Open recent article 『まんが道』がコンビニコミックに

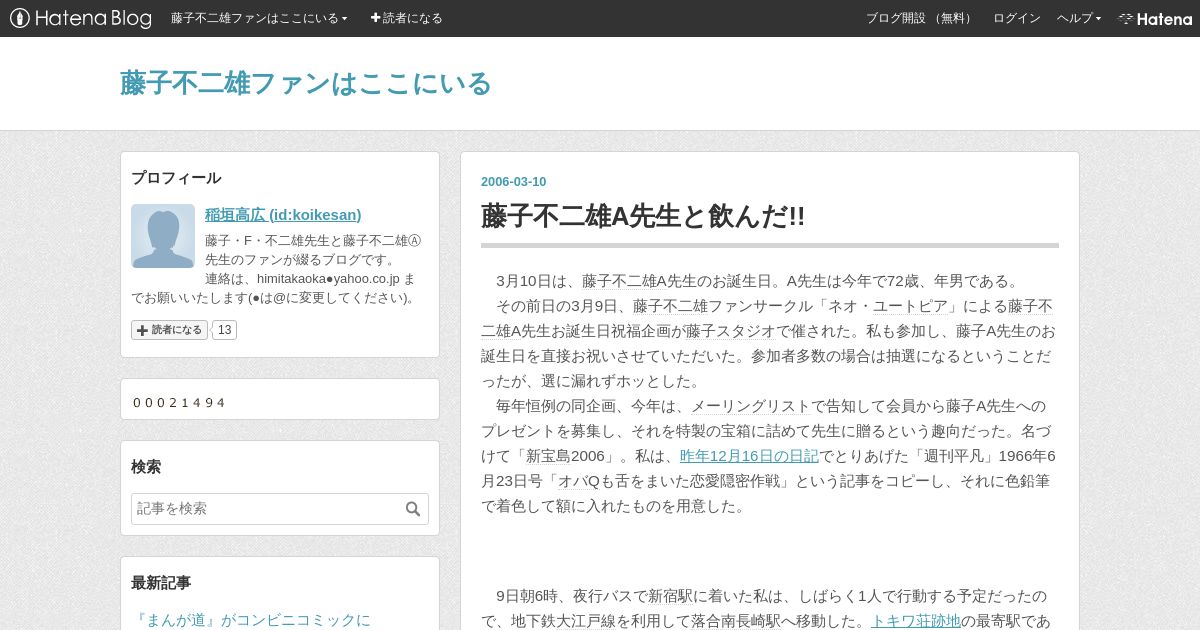point(251,620)
